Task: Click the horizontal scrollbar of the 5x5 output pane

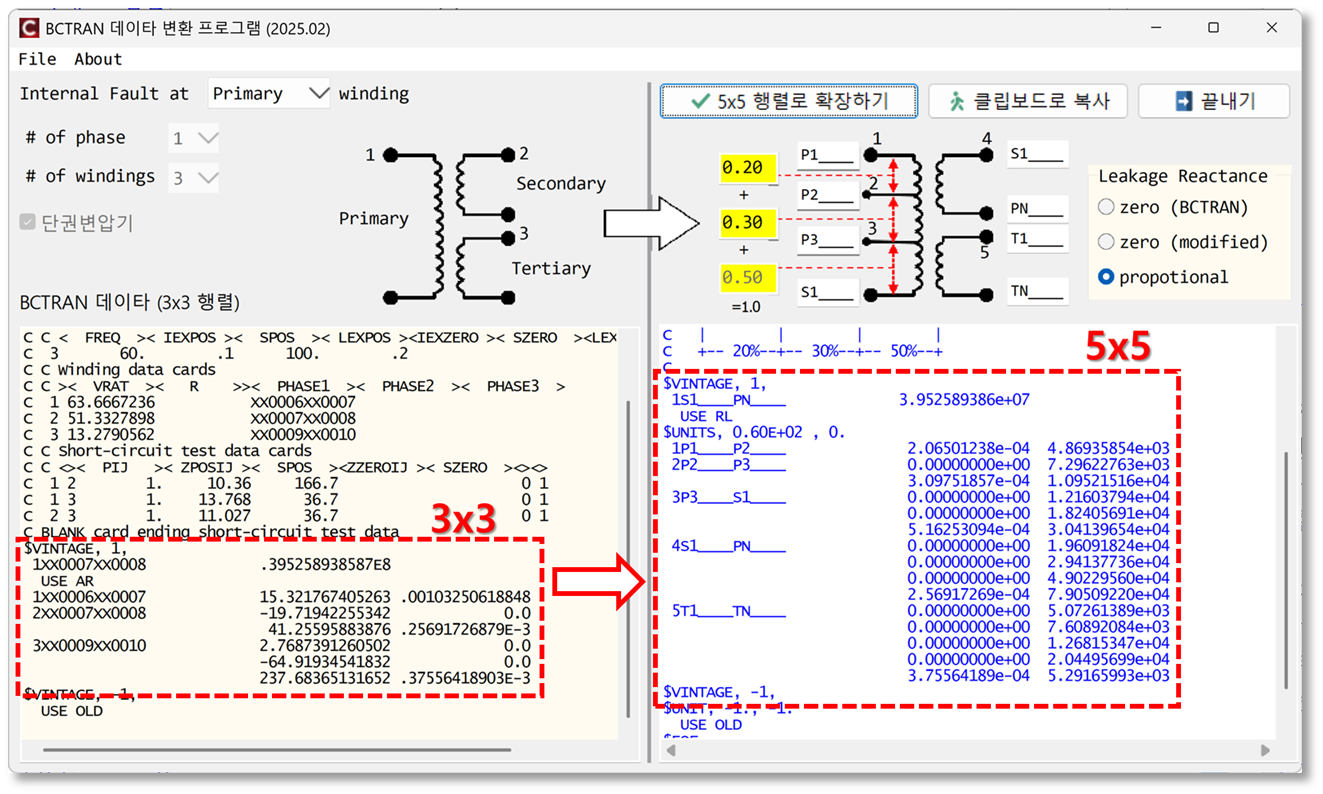Action: (968, 750)
